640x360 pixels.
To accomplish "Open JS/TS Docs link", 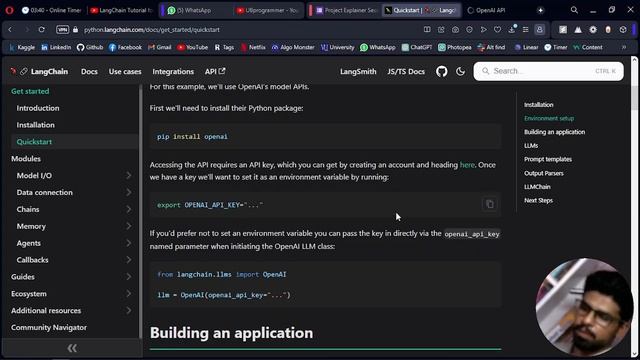I will [406, 71].
